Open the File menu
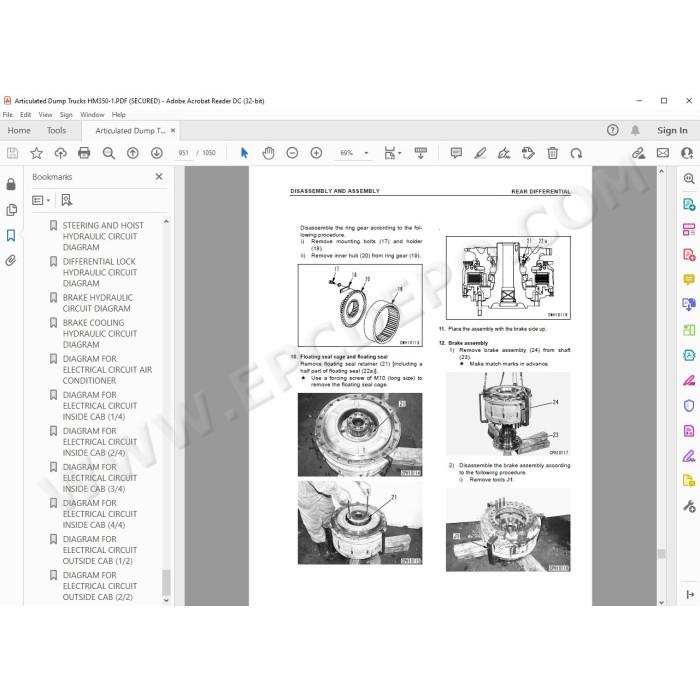The width and height of the screenshot is (700, 700). (x=8, y=115)
